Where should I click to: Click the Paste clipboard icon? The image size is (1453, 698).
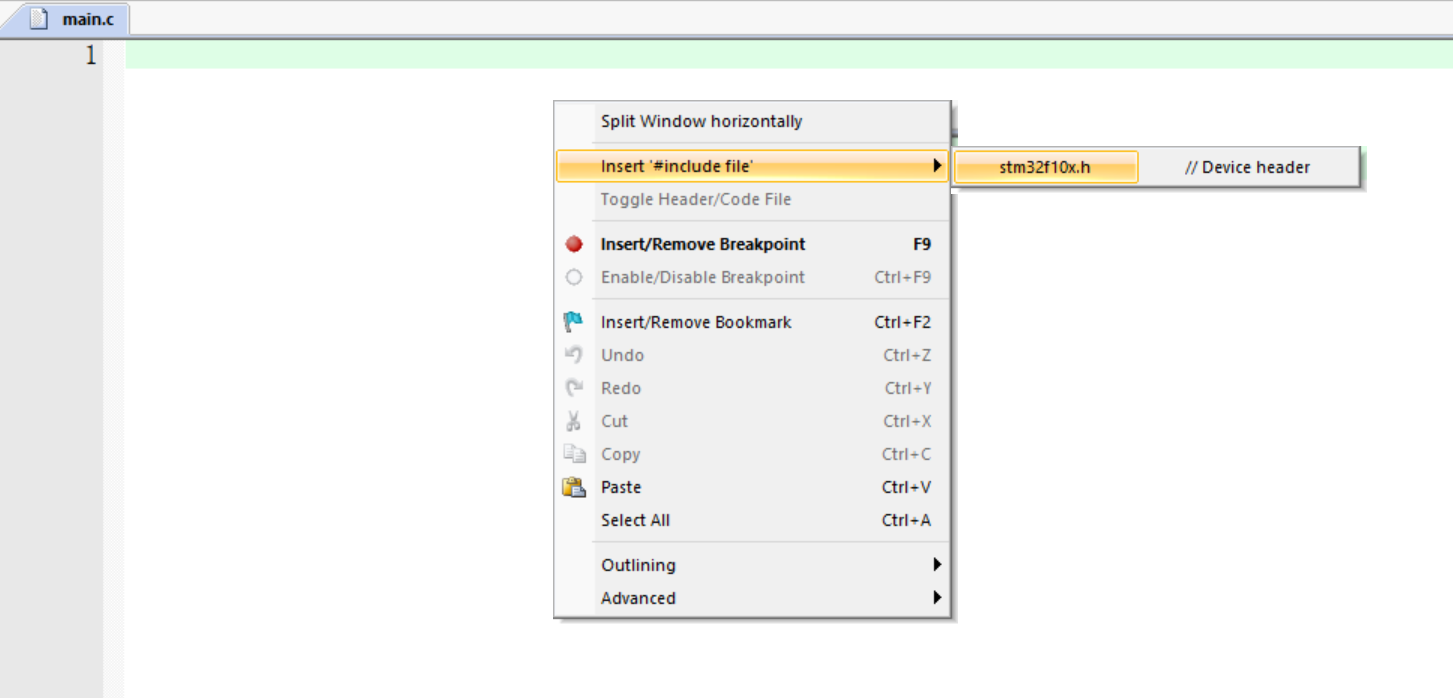[574, 487]
